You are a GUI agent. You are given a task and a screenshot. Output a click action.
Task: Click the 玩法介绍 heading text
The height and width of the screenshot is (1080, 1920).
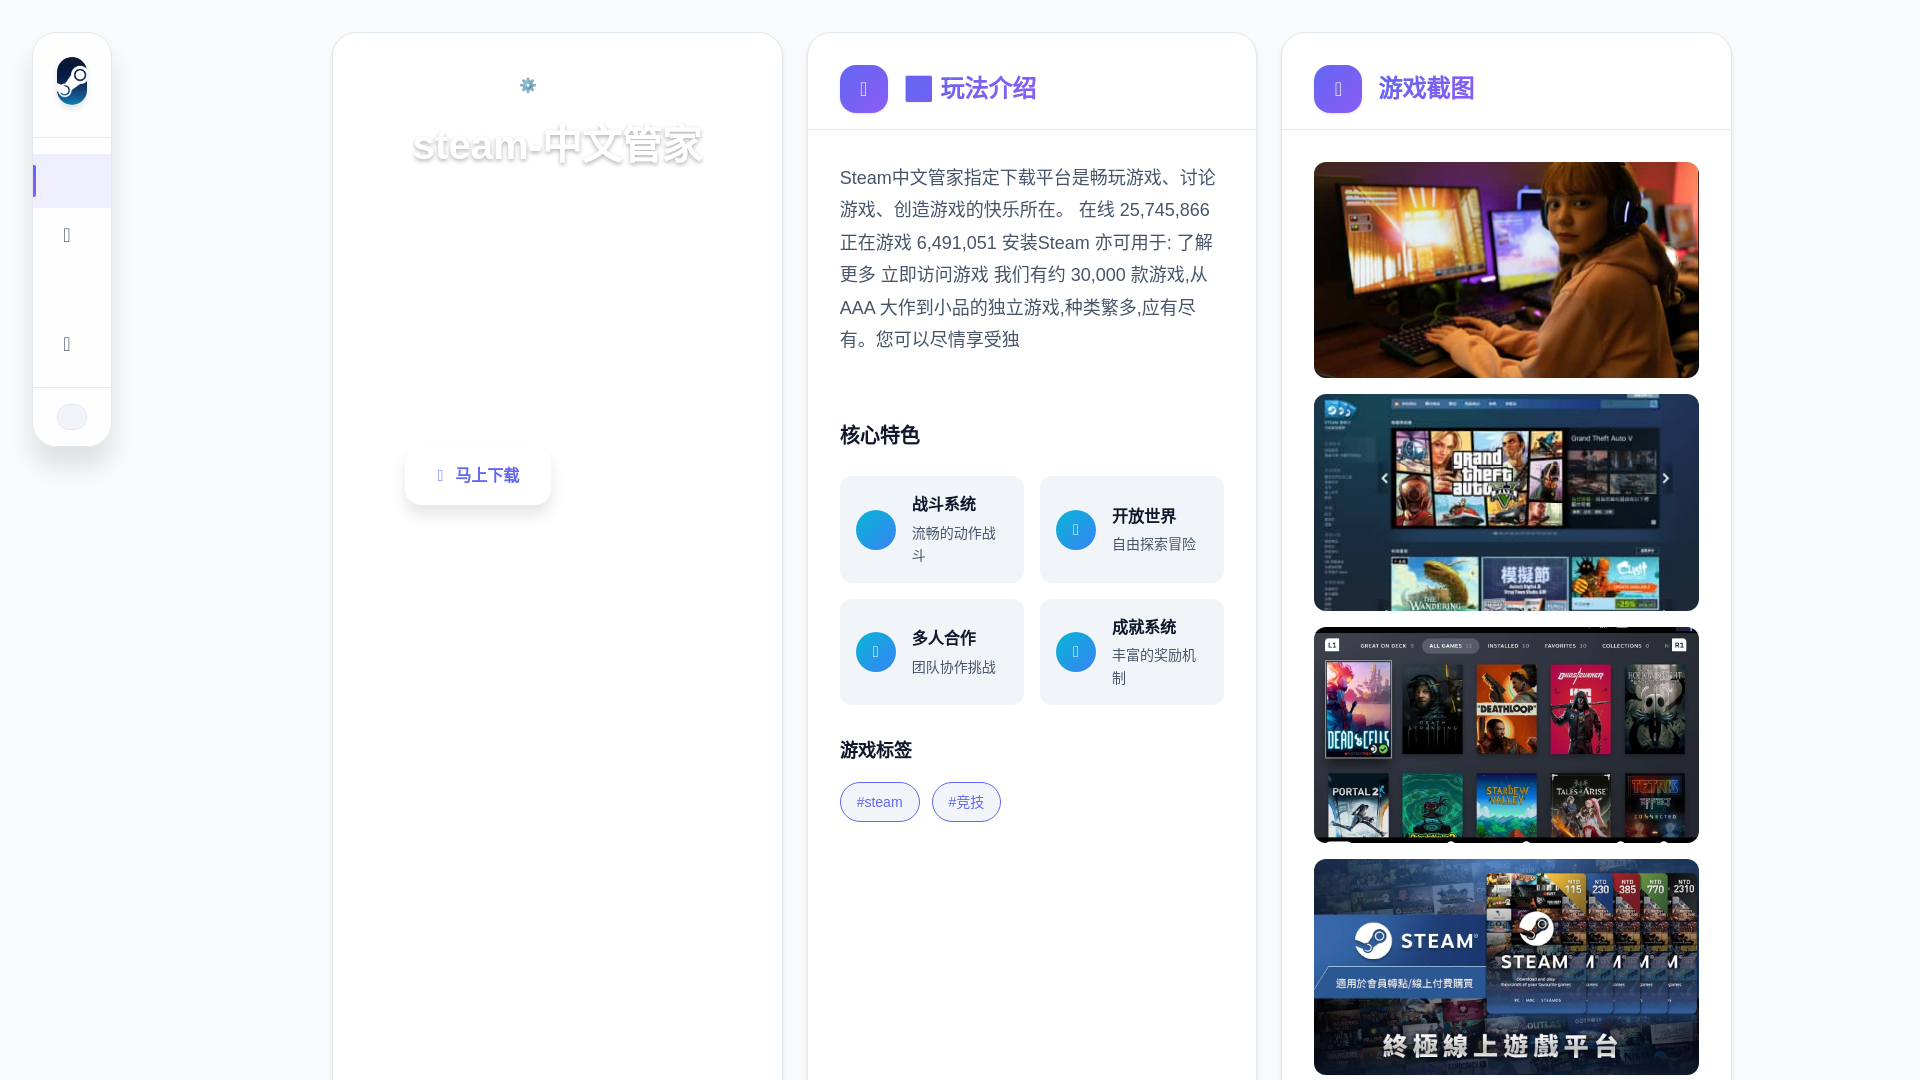(x=988, y=89)
